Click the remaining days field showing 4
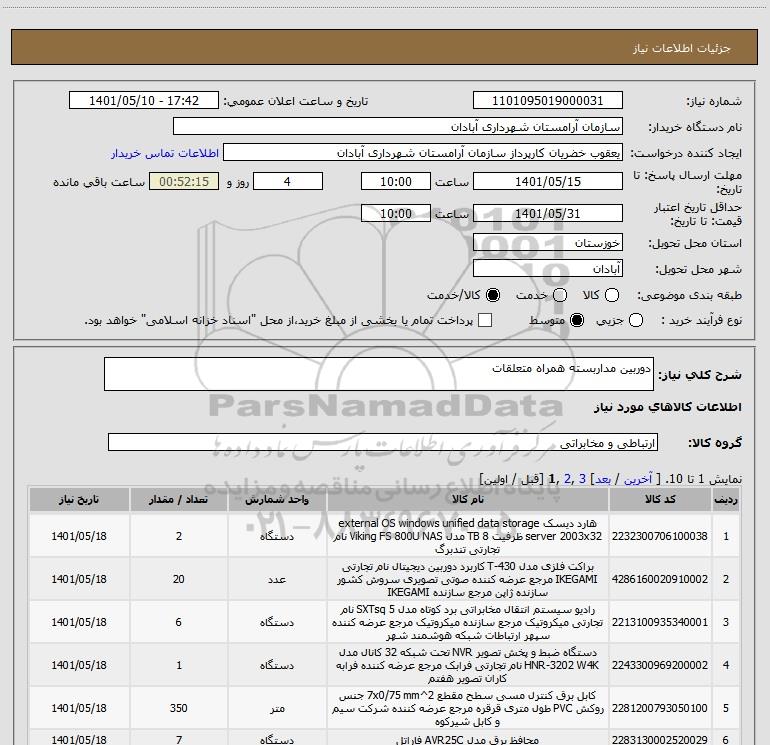Screen dimensions: 770x745 click(288, 181)
